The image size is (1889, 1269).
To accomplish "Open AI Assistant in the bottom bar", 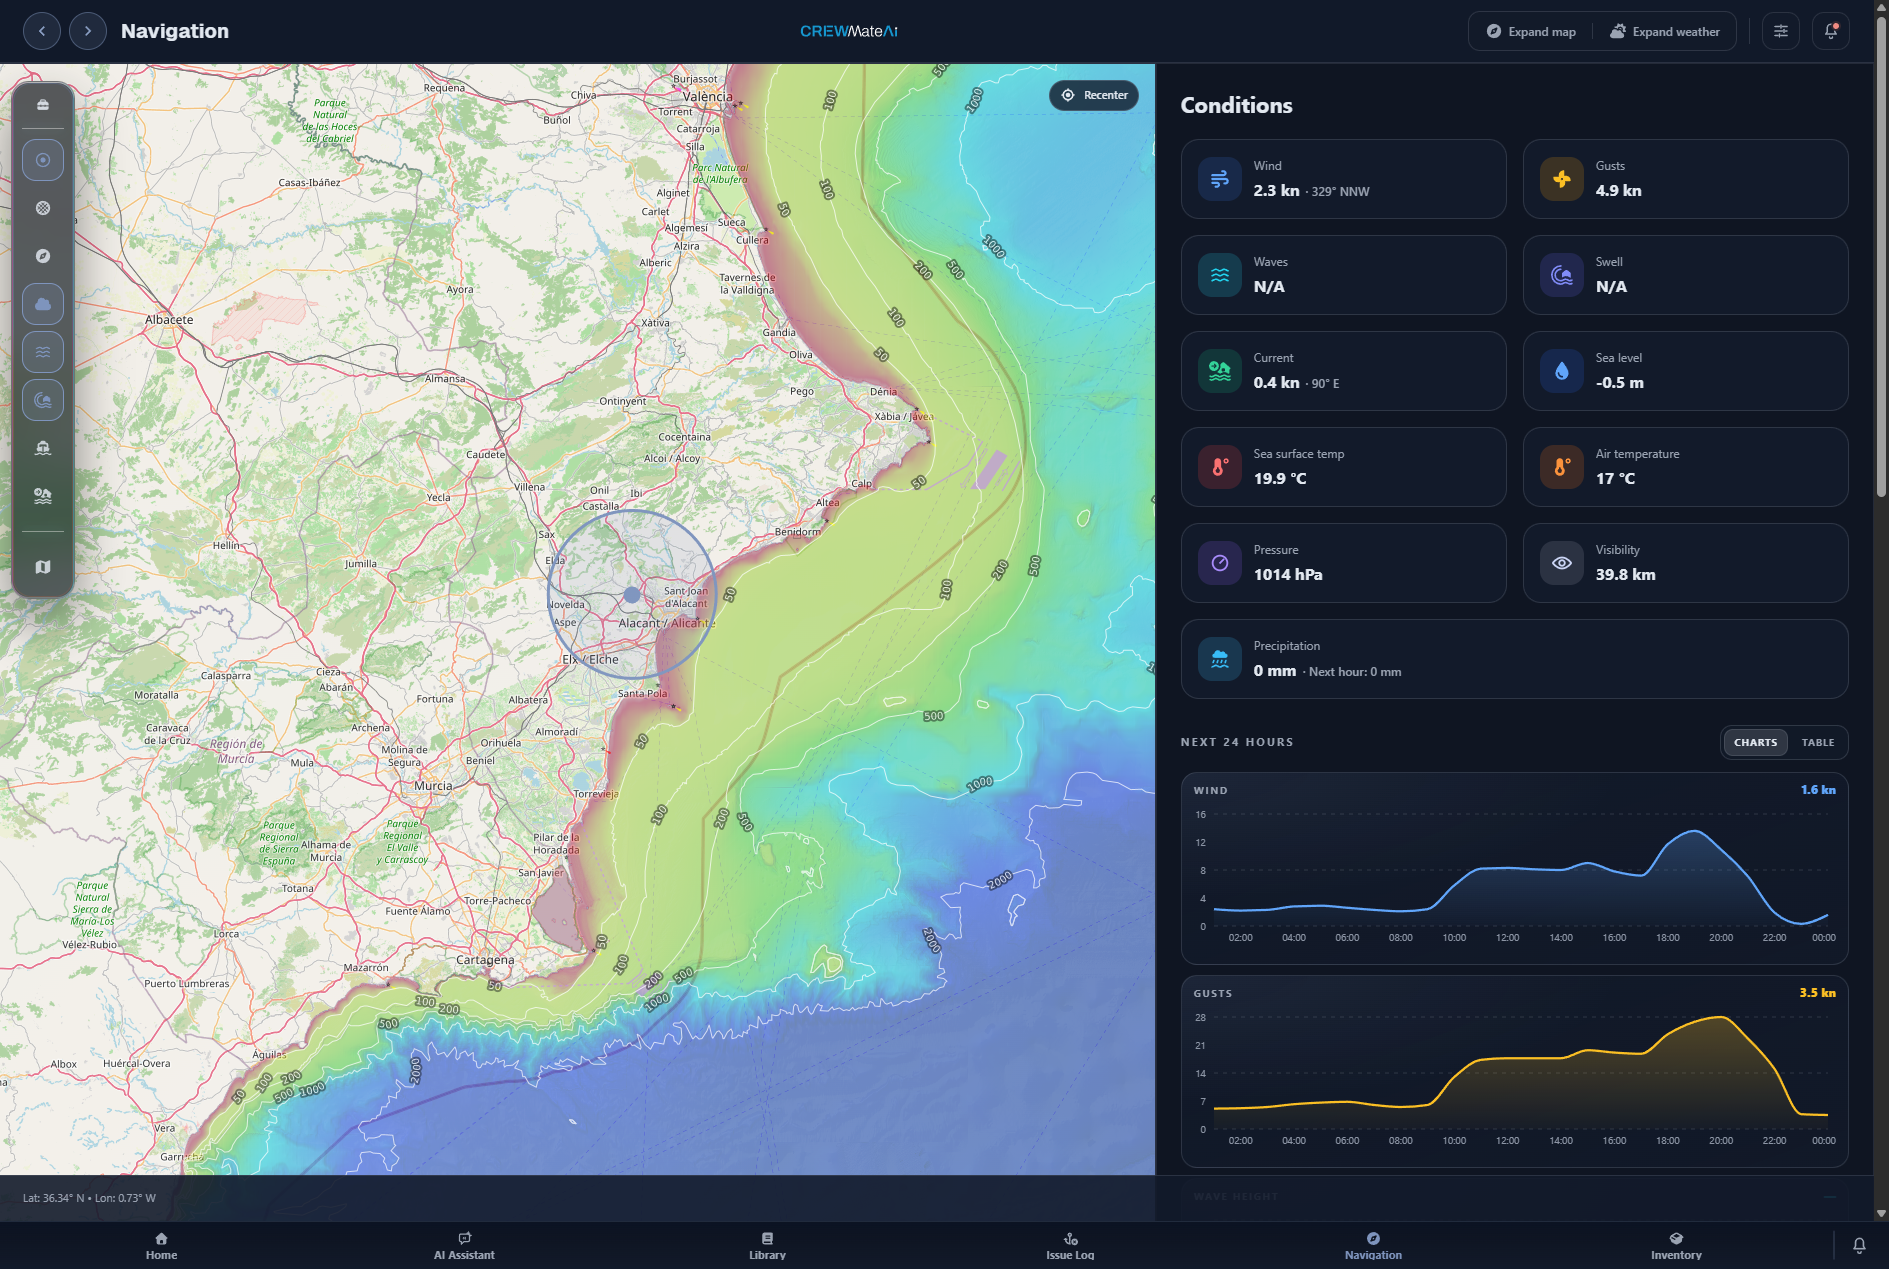I will pyautogui.click(x=464, y=1246).
